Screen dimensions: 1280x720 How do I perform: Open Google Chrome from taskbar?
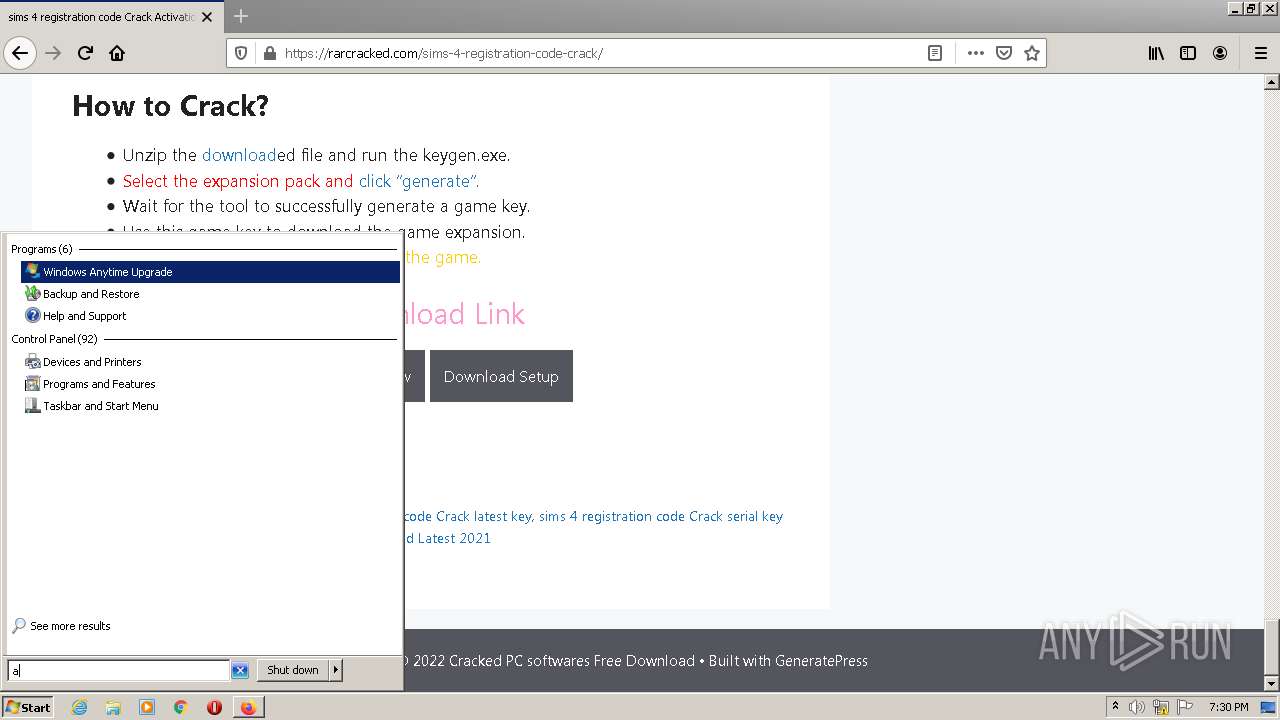(181, 707)
